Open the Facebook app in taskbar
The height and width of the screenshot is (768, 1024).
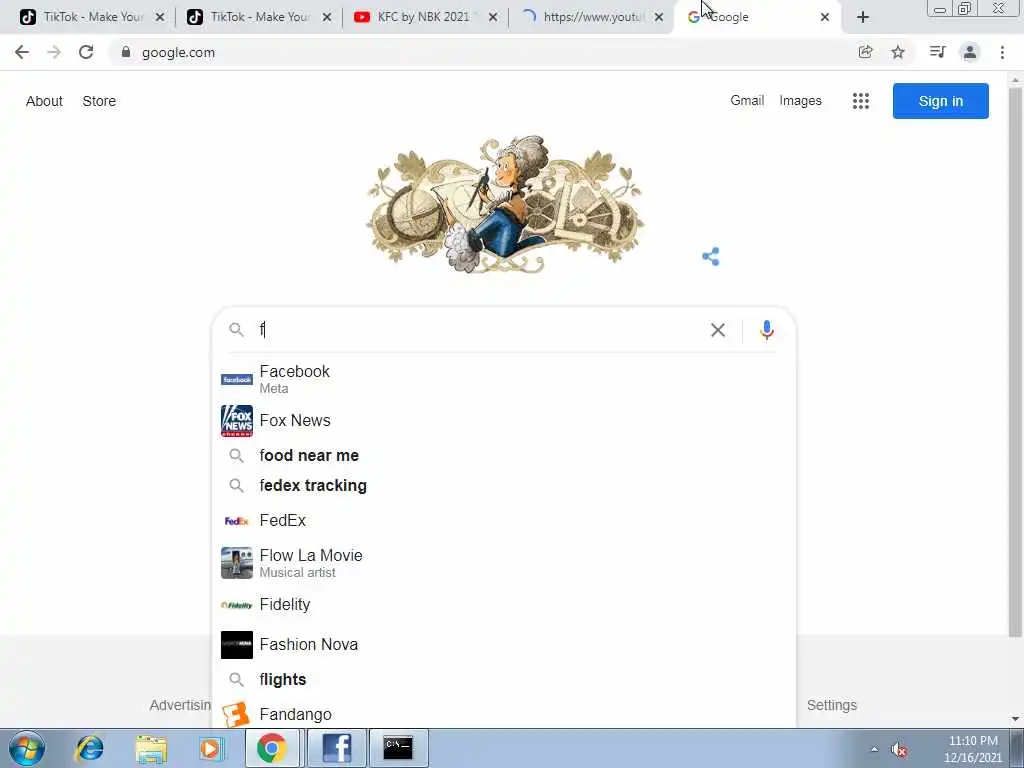337,748
